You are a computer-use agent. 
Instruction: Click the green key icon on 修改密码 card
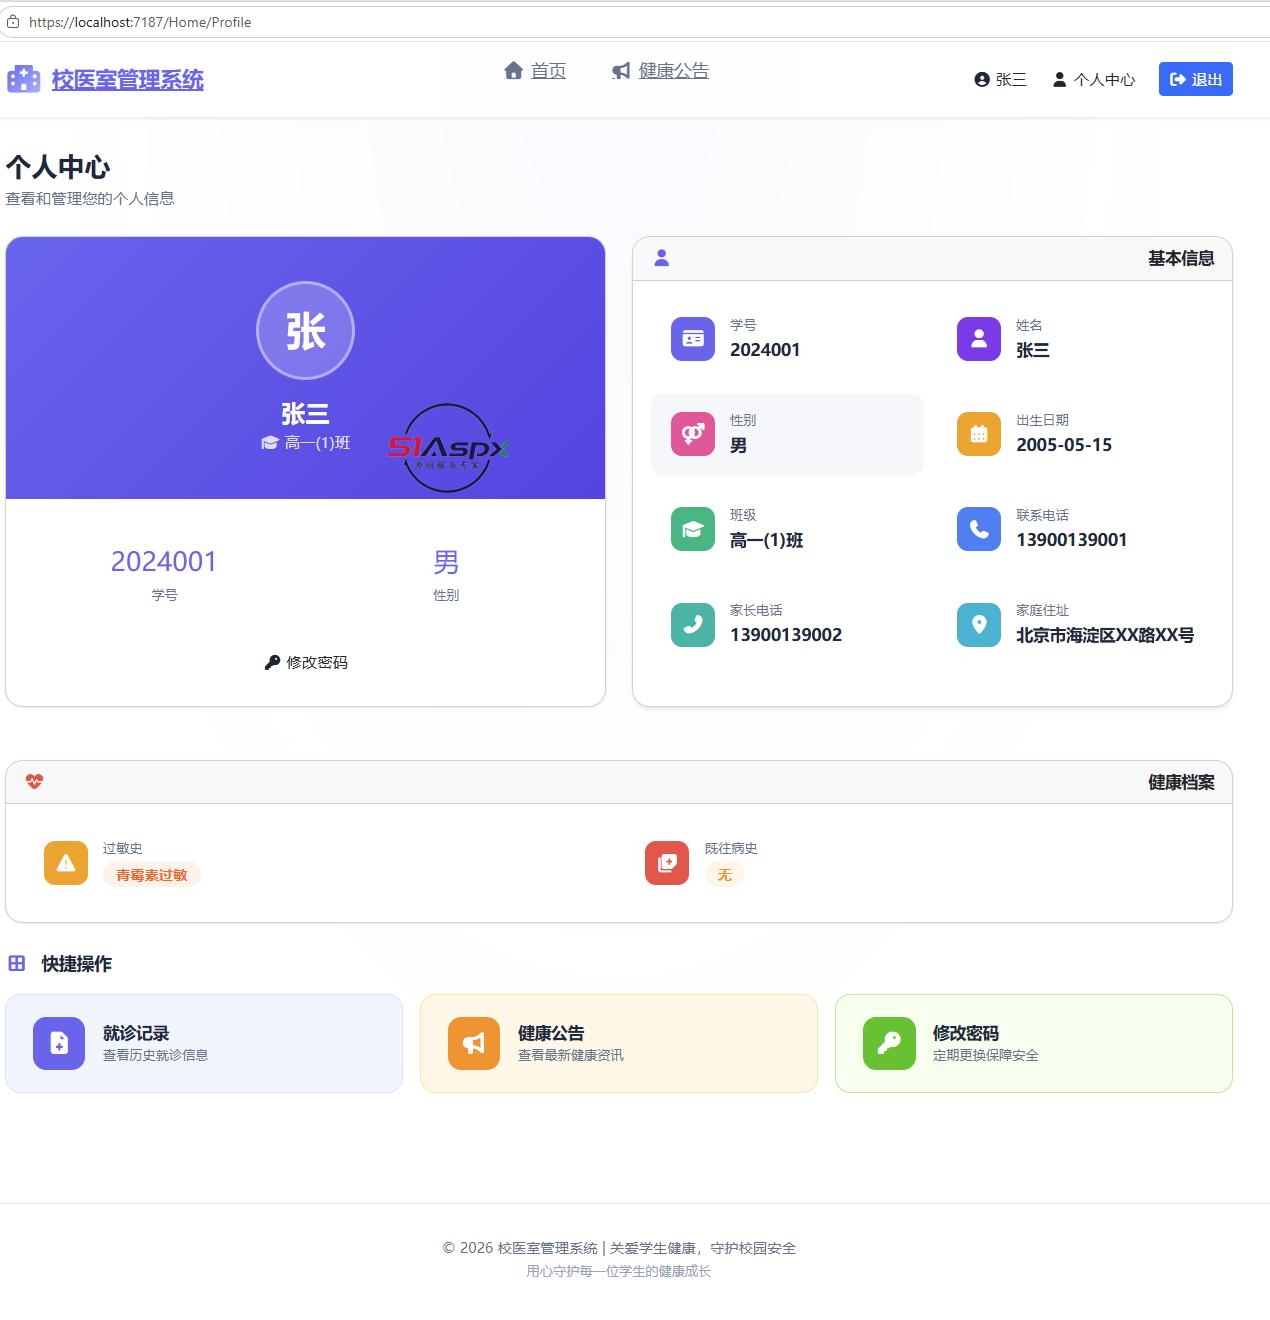[889, 1043]
